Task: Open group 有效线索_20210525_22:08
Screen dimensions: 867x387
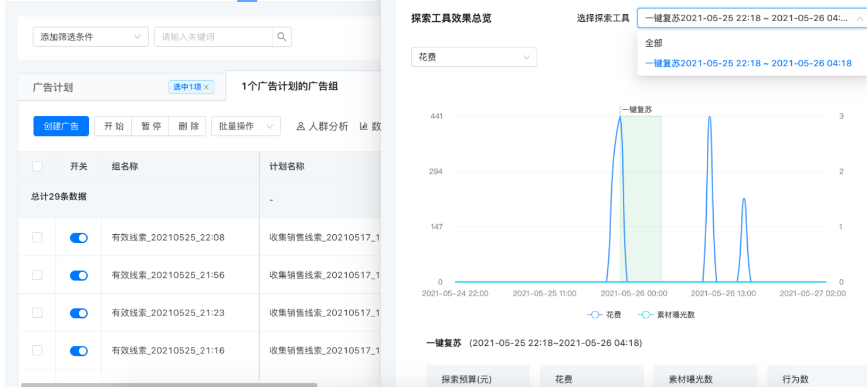Action: (x=168, y=238)
